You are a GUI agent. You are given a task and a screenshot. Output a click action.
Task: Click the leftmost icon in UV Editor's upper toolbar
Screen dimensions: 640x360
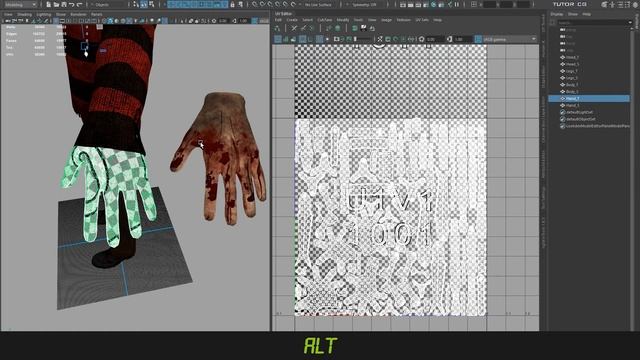tap(277, 28)
